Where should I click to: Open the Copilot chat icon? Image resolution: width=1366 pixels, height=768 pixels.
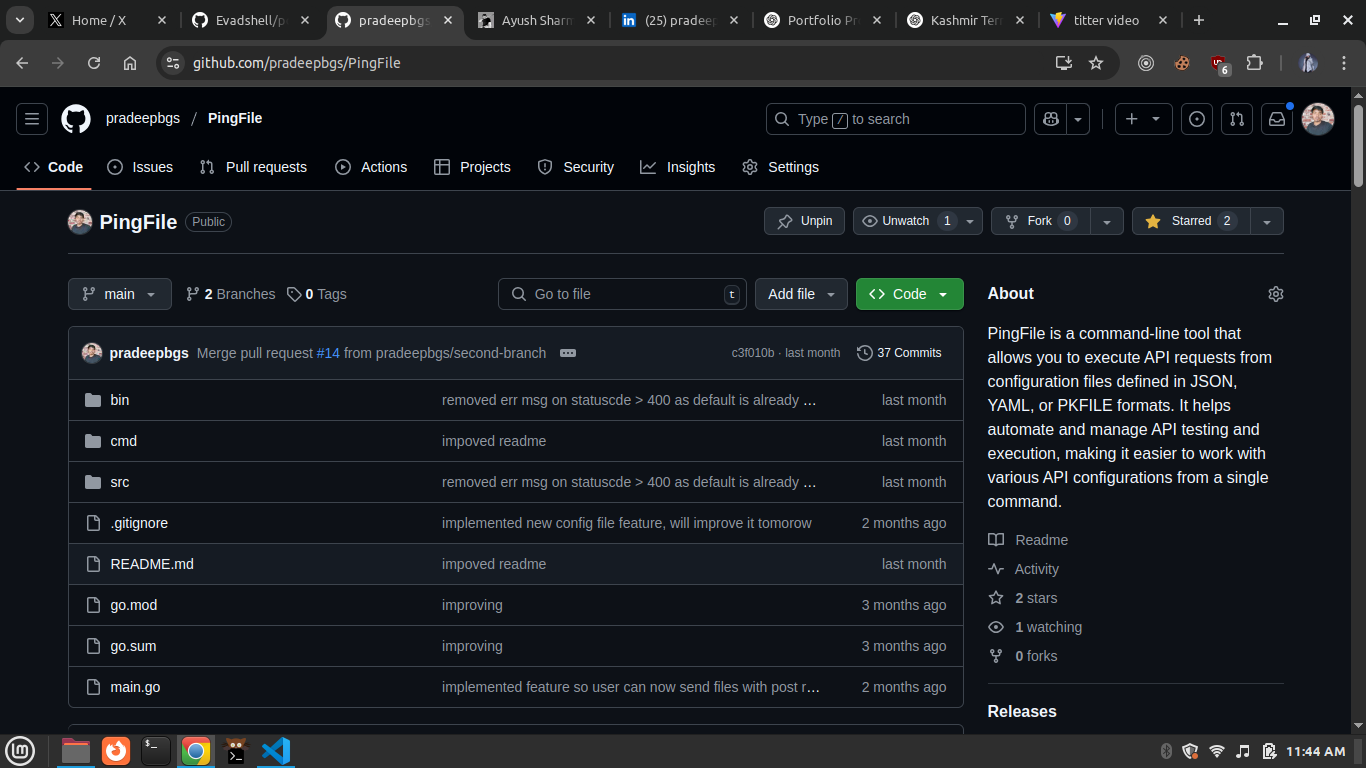click(1050, 119)
